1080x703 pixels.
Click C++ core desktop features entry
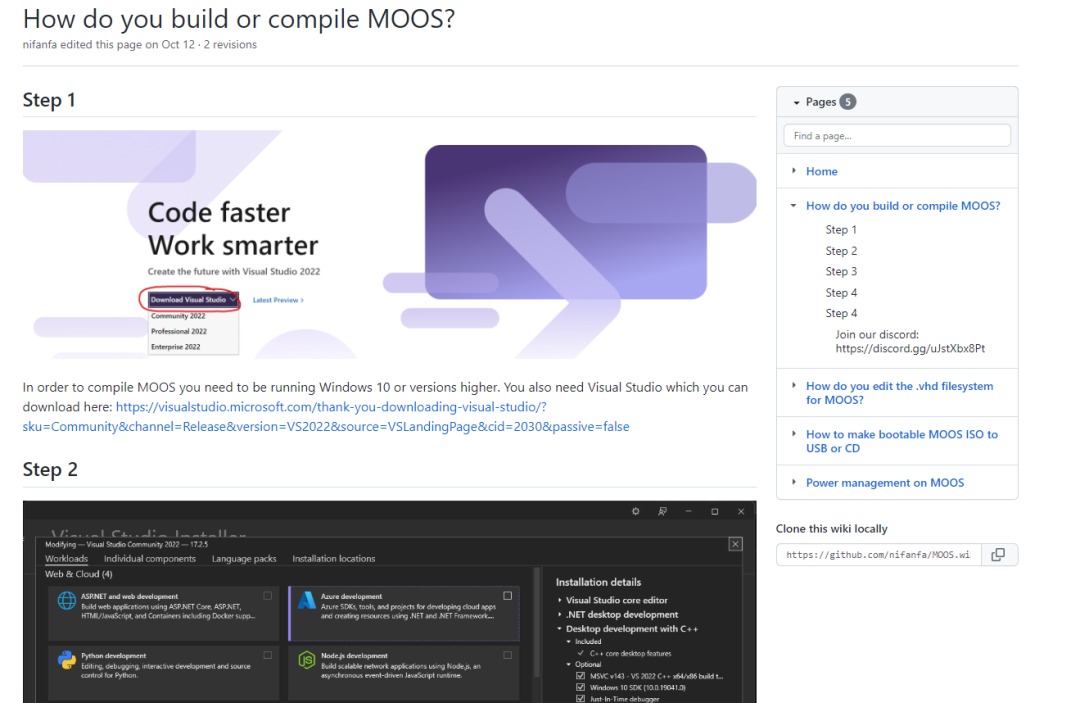(x=630, y=653)
